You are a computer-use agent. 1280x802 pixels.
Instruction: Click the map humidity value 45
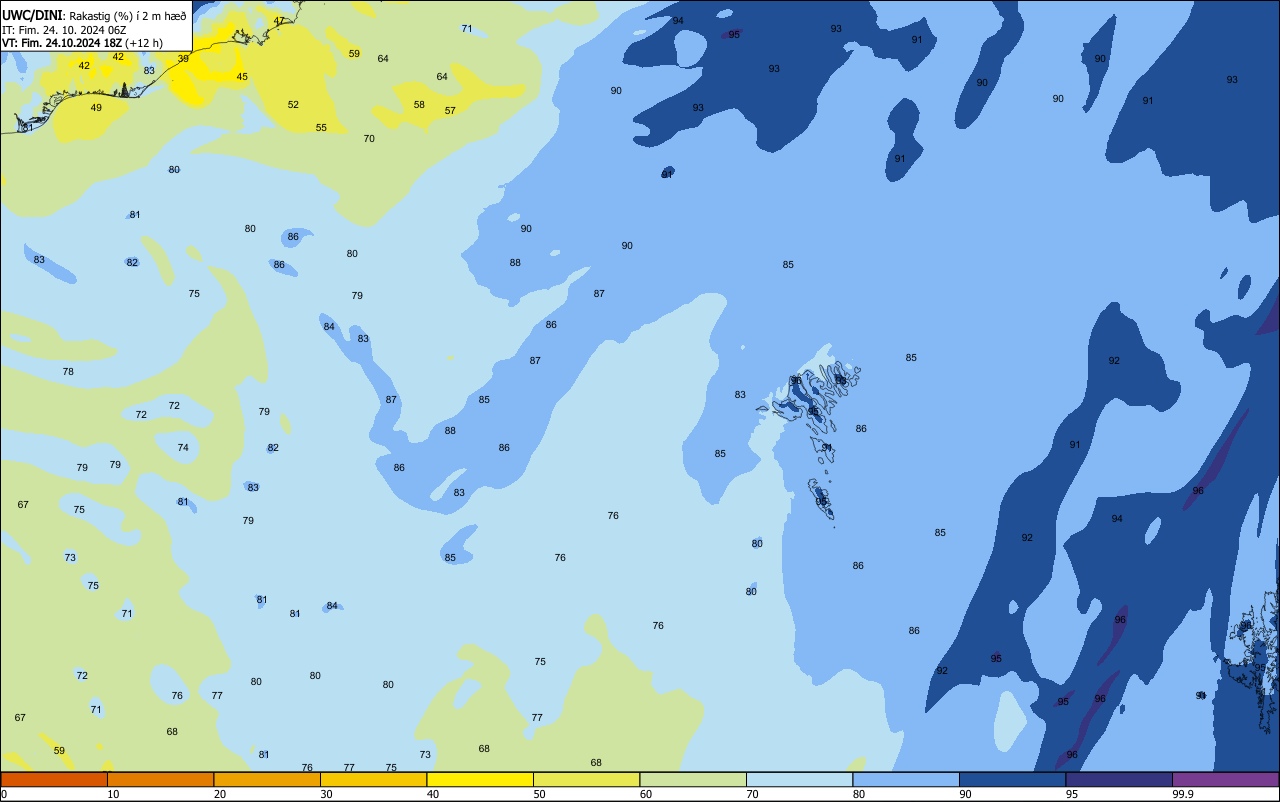(x=242, y=77)
